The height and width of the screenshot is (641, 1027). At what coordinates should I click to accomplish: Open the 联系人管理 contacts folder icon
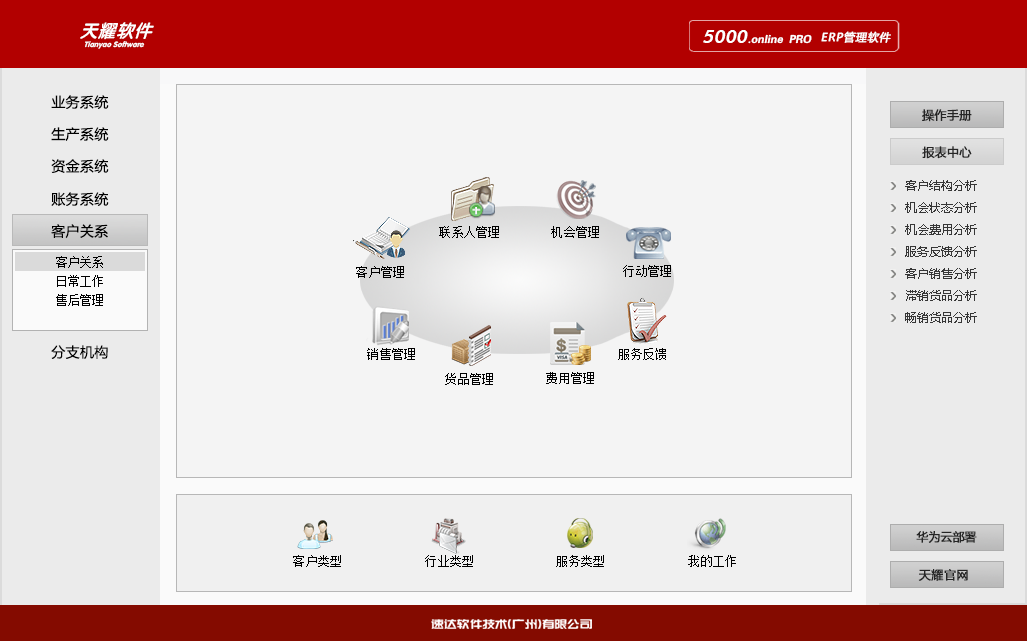coord(472,199)
